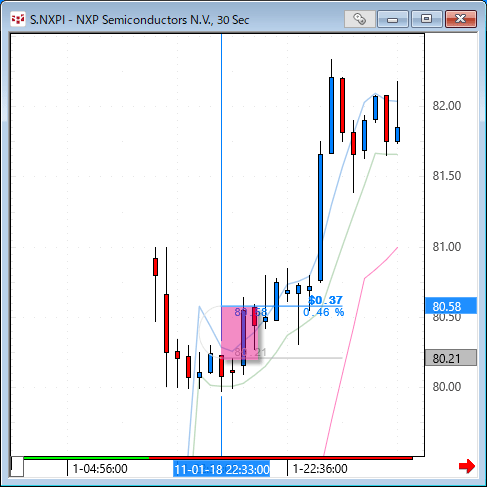
Task: Click the 0.46 % measurement value
Action: coord(323,312)
